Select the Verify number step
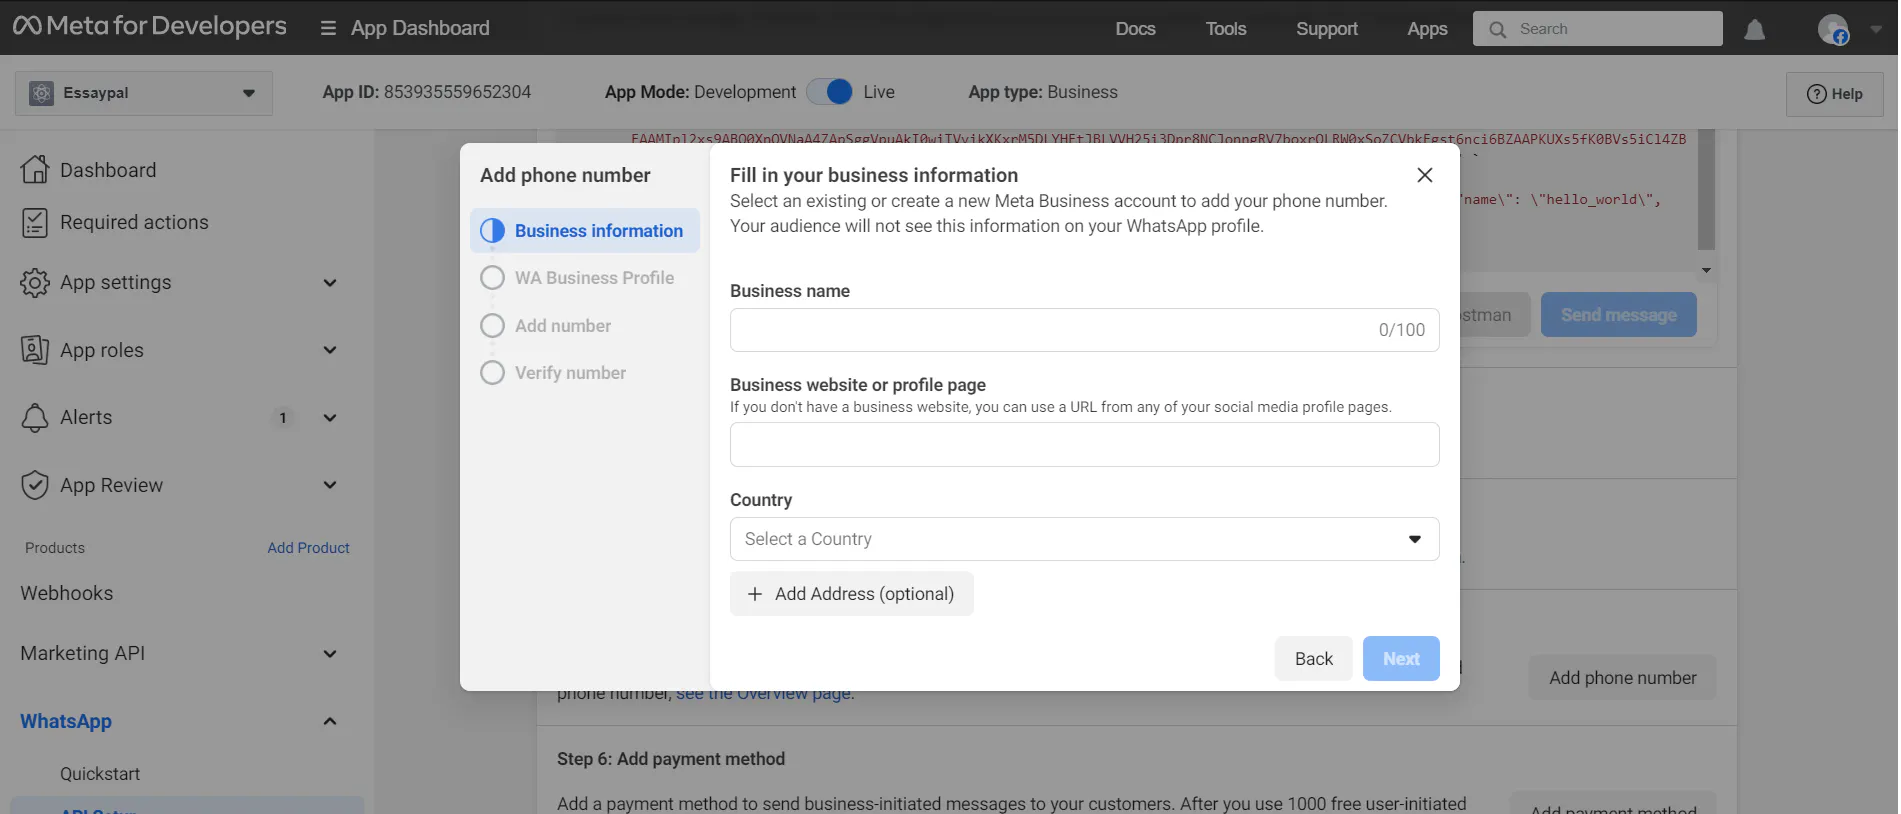Viewport: 1901px width, 814px height. (553, 373)
